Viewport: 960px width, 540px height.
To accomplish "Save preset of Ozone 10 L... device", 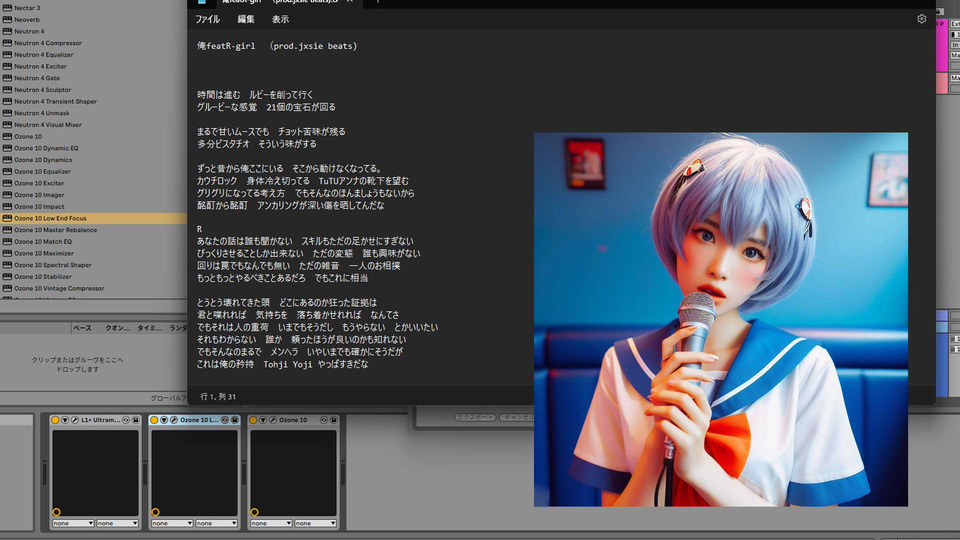I will (x=234, y=420).
